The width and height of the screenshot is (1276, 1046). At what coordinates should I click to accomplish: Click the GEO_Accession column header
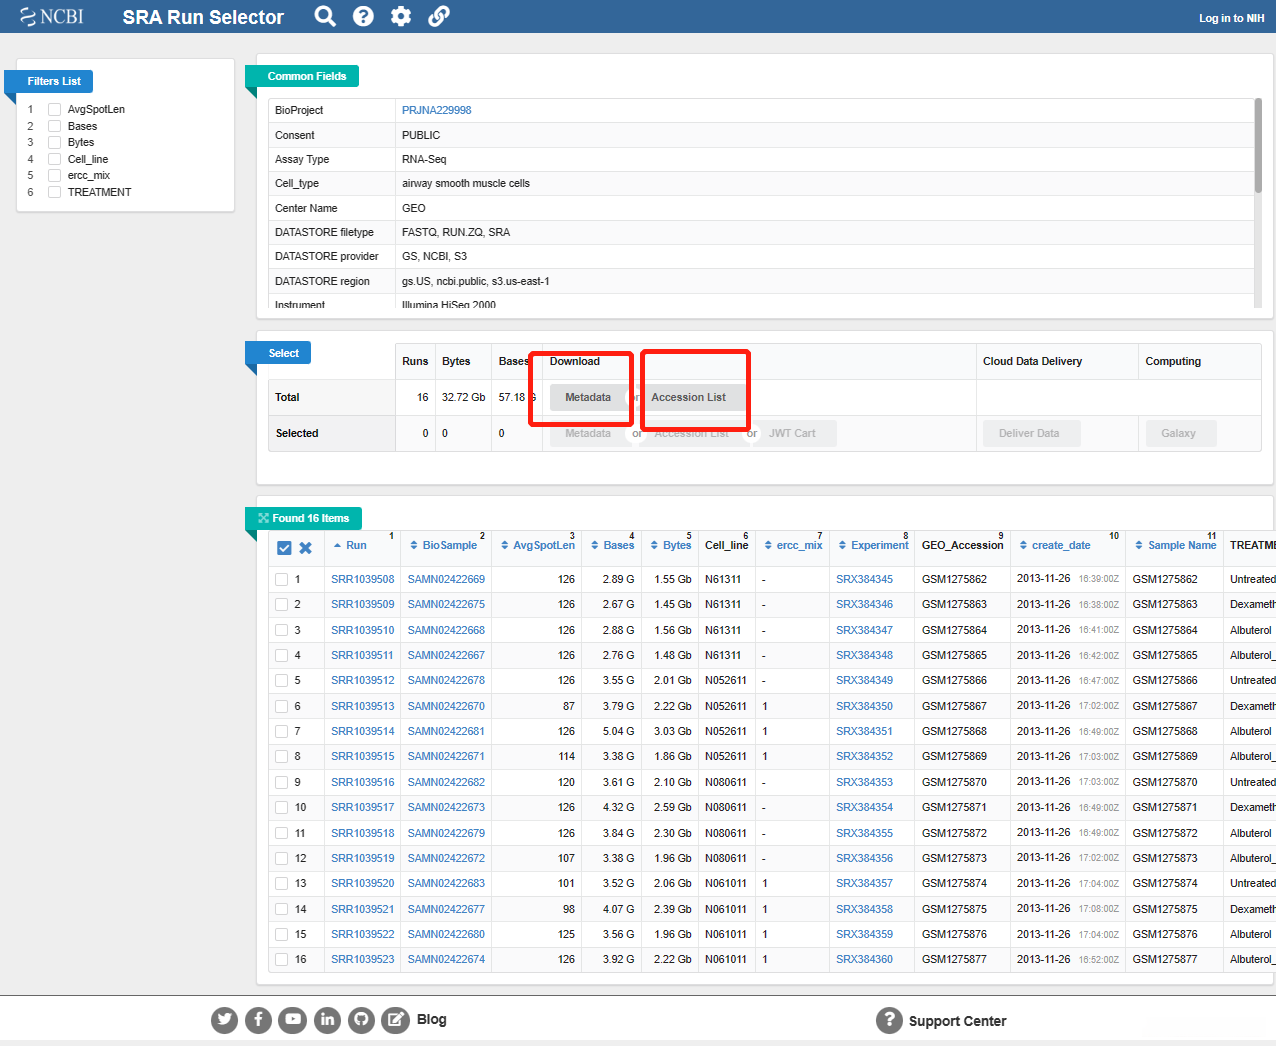point(962,545)
